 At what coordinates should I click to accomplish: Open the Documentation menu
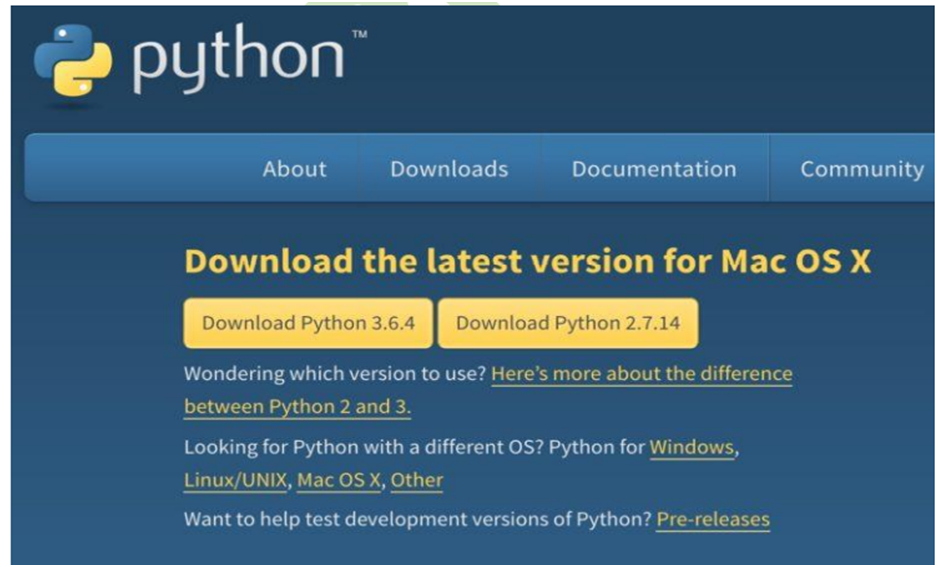click(654, 169)
